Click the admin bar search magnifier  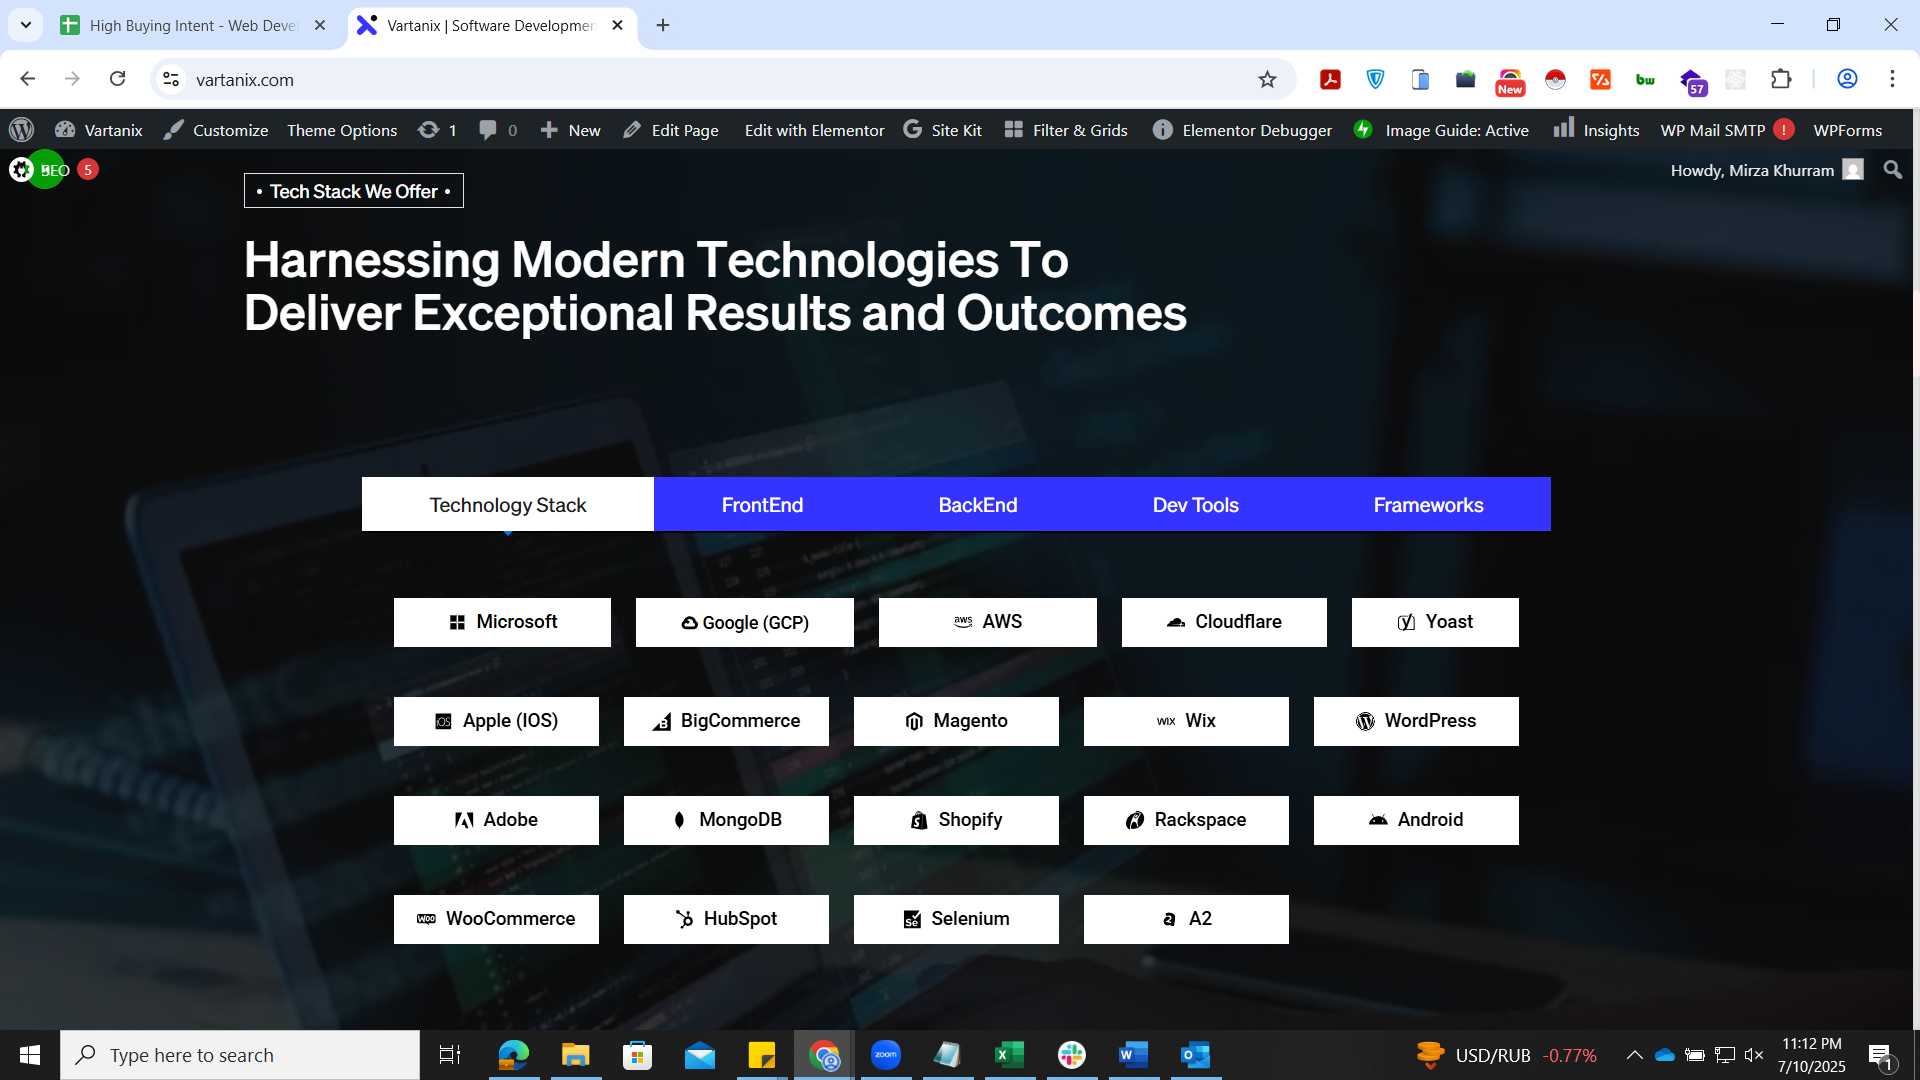tap(1892, 170)
